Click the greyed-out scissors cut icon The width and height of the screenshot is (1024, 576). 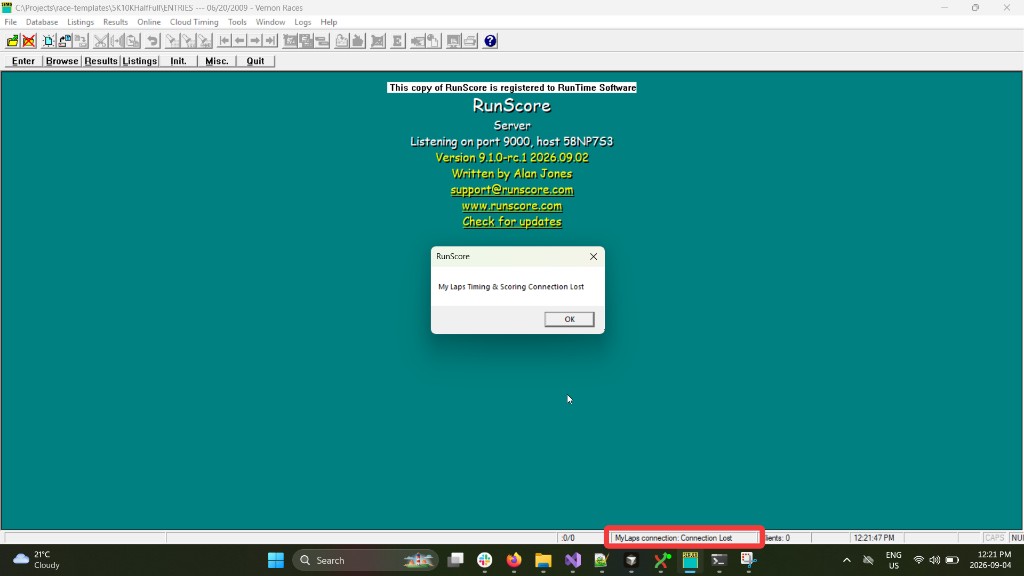[100, 41]
